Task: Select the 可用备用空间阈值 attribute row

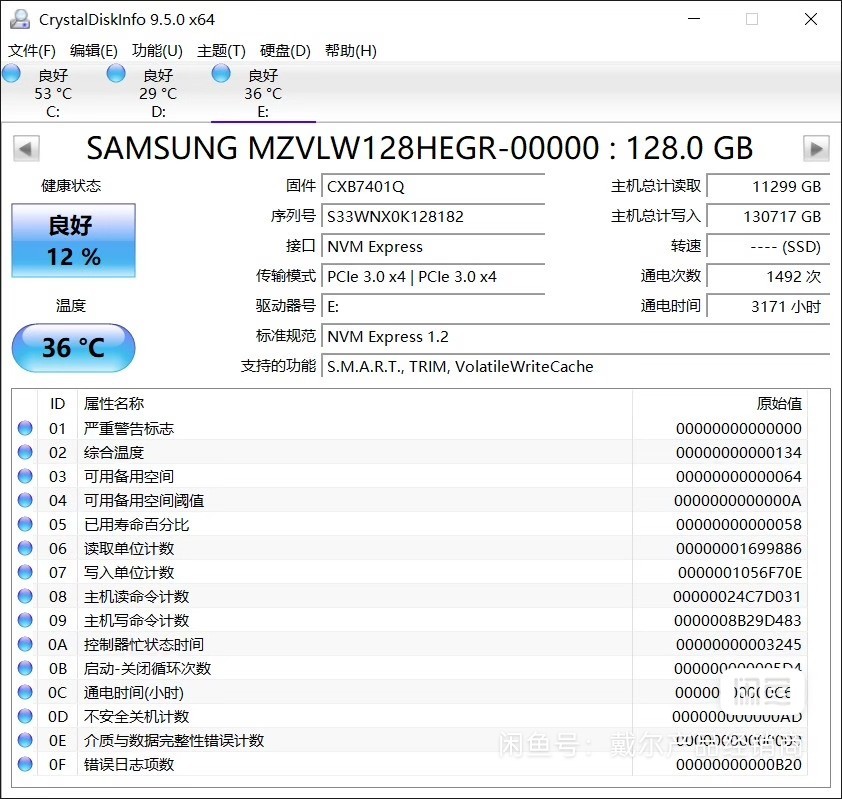Action: point(410,500)
